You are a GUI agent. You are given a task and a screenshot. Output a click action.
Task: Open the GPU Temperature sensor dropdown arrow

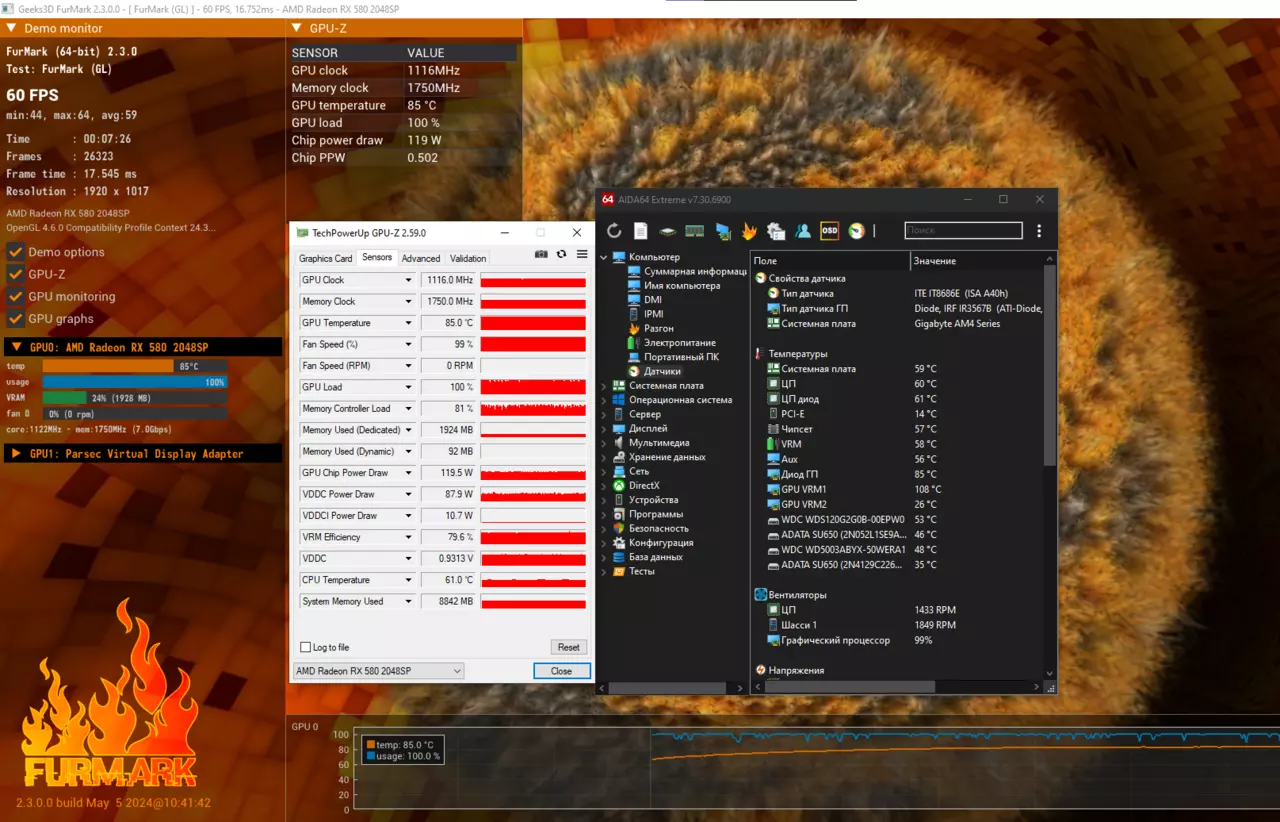click(x=408, y=323)
